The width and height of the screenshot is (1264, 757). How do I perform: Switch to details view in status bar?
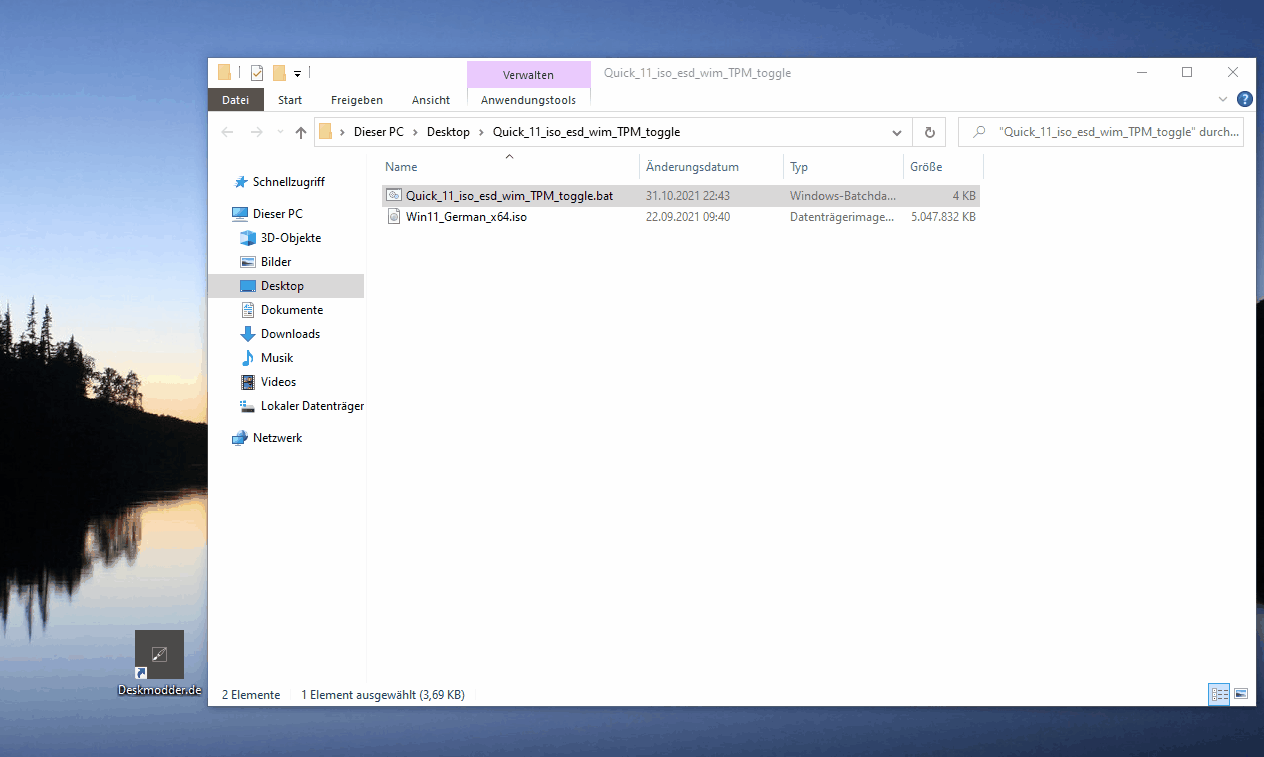click(x=1219, y=693)
